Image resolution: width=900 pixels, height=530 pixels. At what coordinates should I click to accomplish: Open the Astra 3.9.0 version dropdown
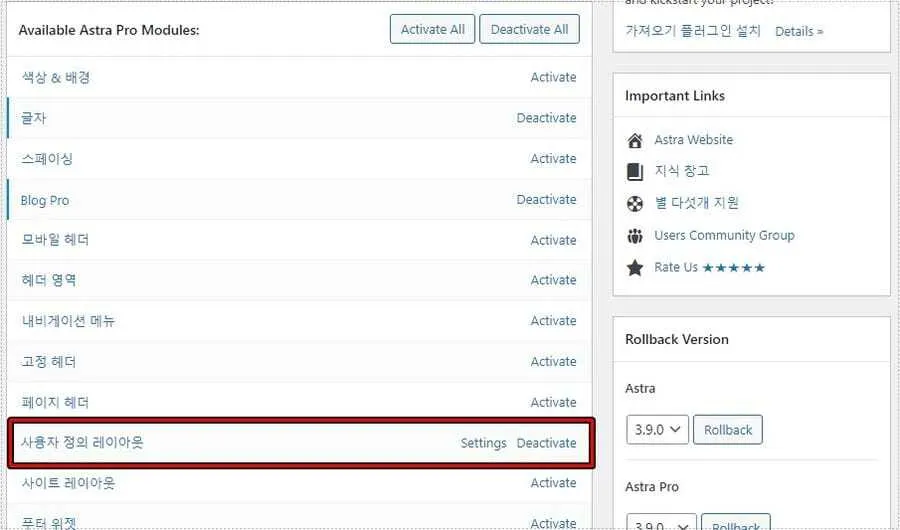[657, 430]
